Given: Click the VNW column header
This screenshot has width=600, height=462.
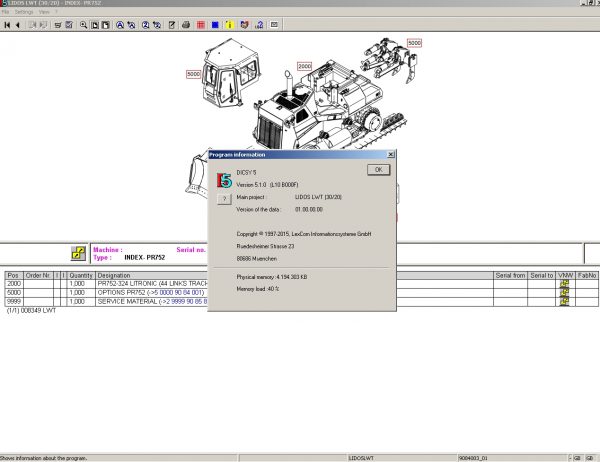Looking at the screenshot, I should point(565,275).
